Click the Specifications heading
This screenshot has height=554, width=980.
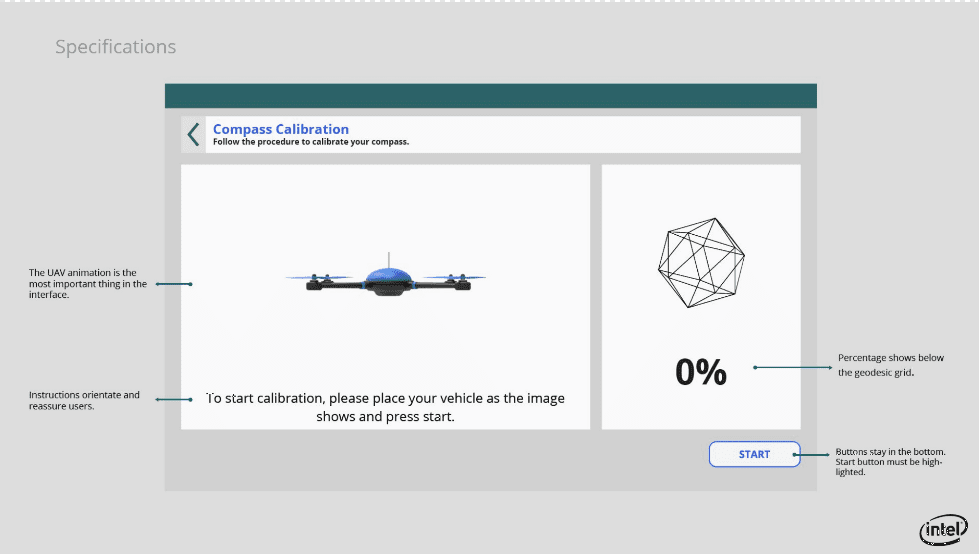pyautogui.click(x=115, y=47)
